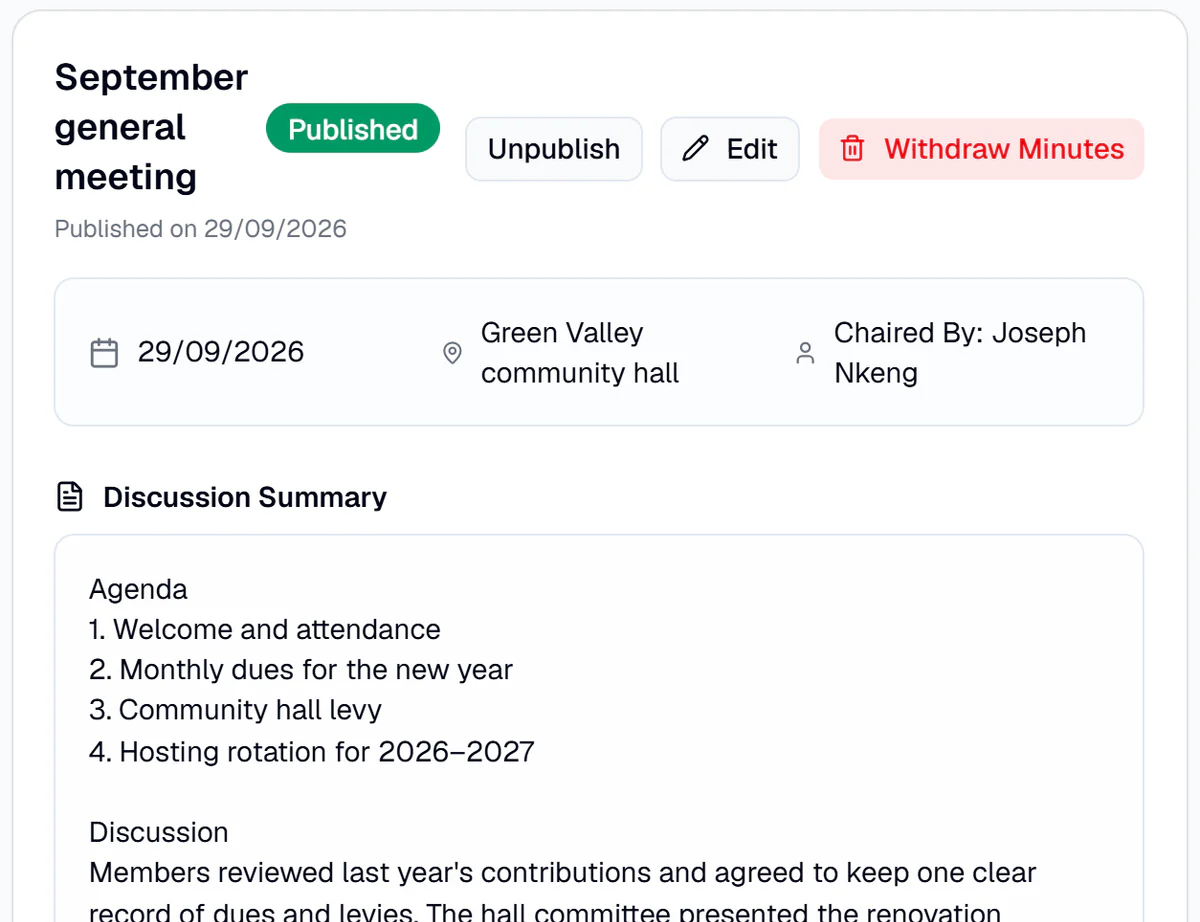
Task: Click the 'Agenda' line in summary
Action: pyautogui.click(x=138, y=589)
